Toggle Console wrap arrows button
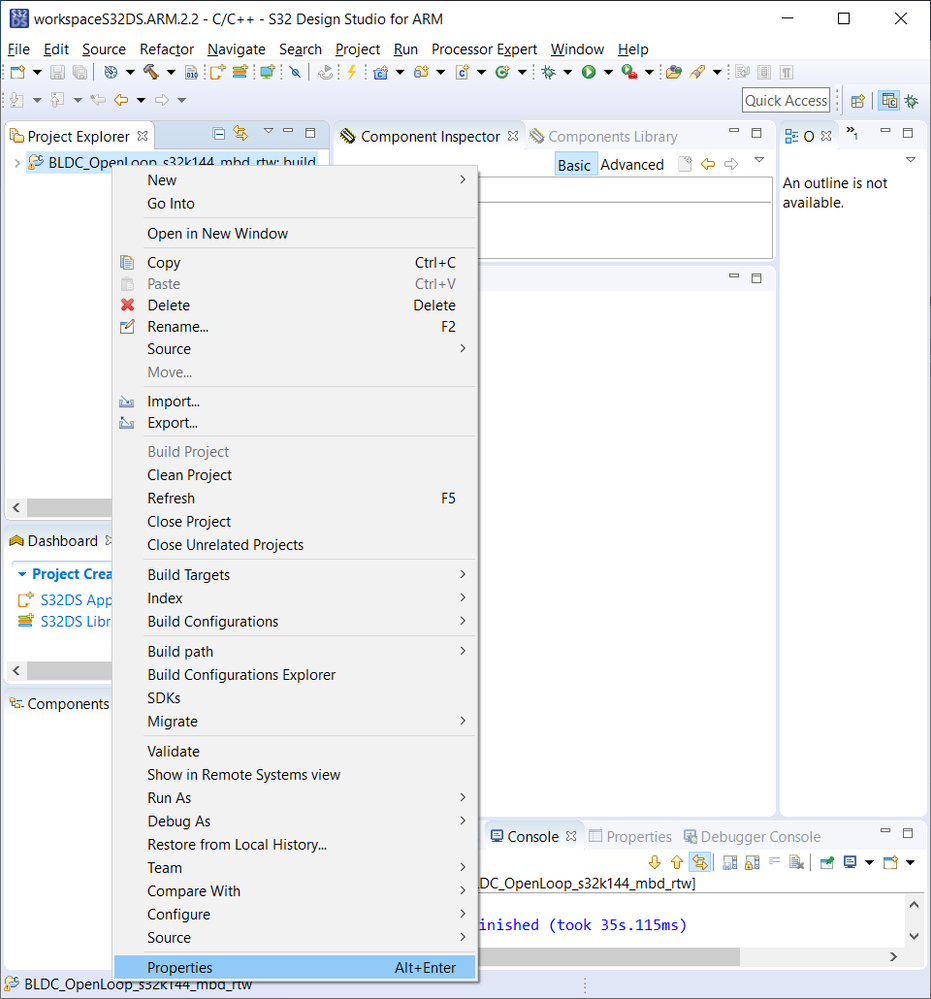This screenshot has width=931, height=999. (x=700, y=863)
